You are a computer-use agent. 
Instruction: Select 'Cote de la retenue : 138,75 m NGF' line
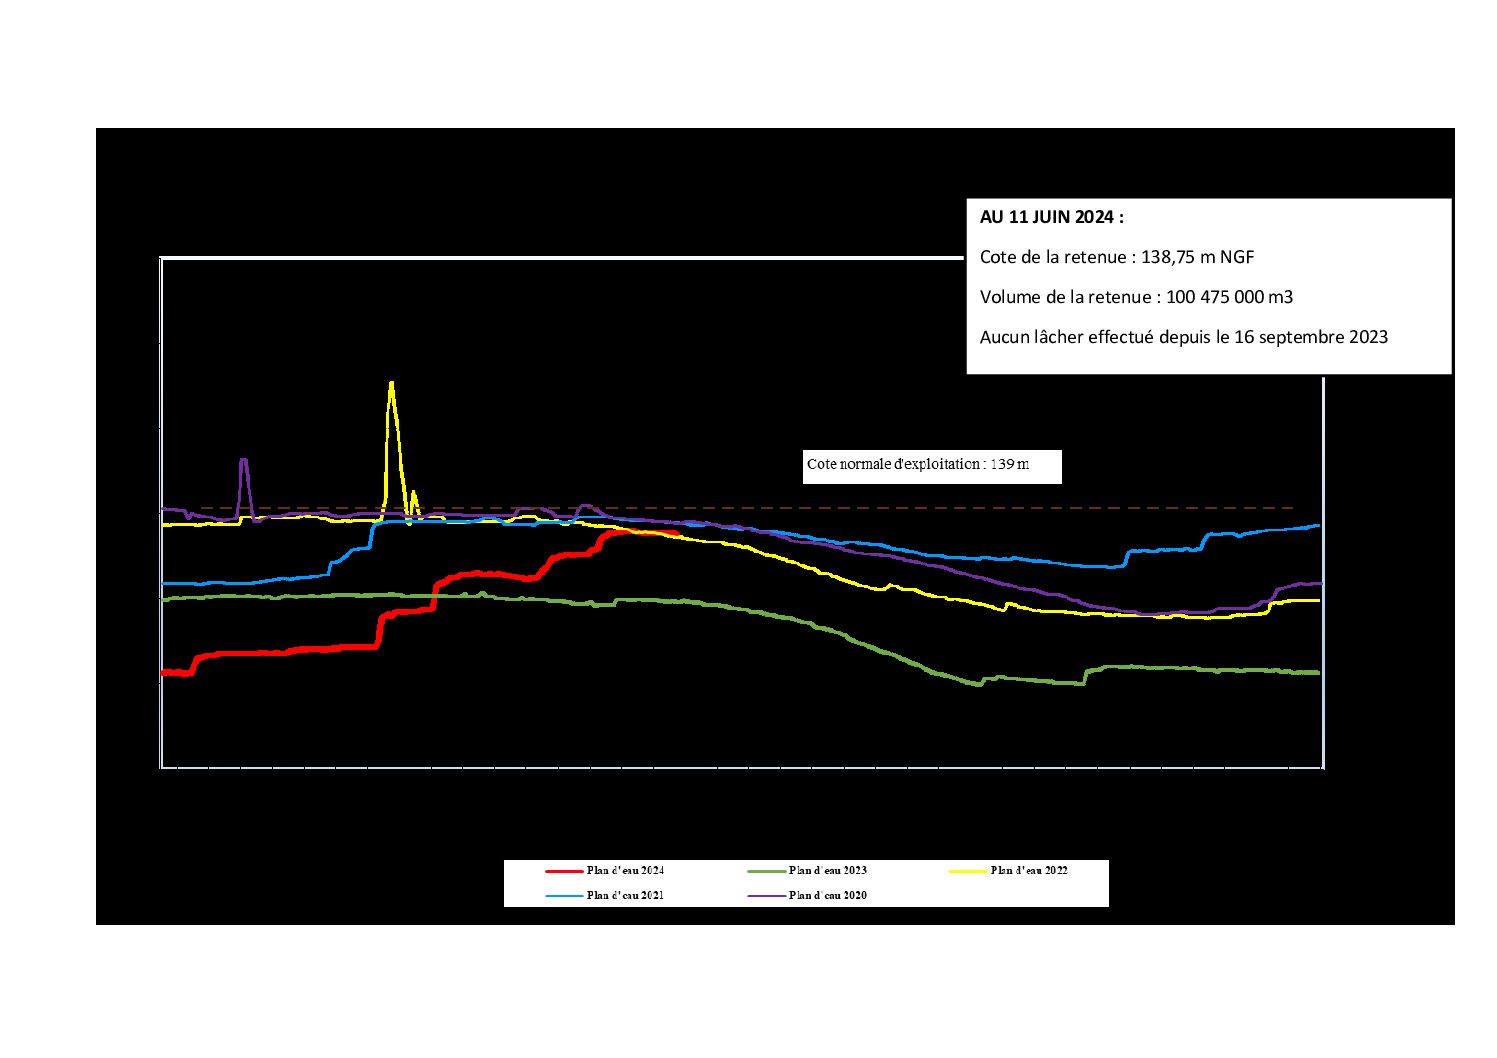point(1116,257)
